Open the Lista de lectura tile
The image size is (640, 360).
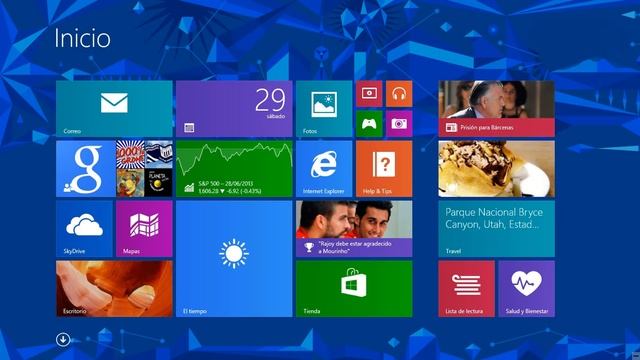466,289
